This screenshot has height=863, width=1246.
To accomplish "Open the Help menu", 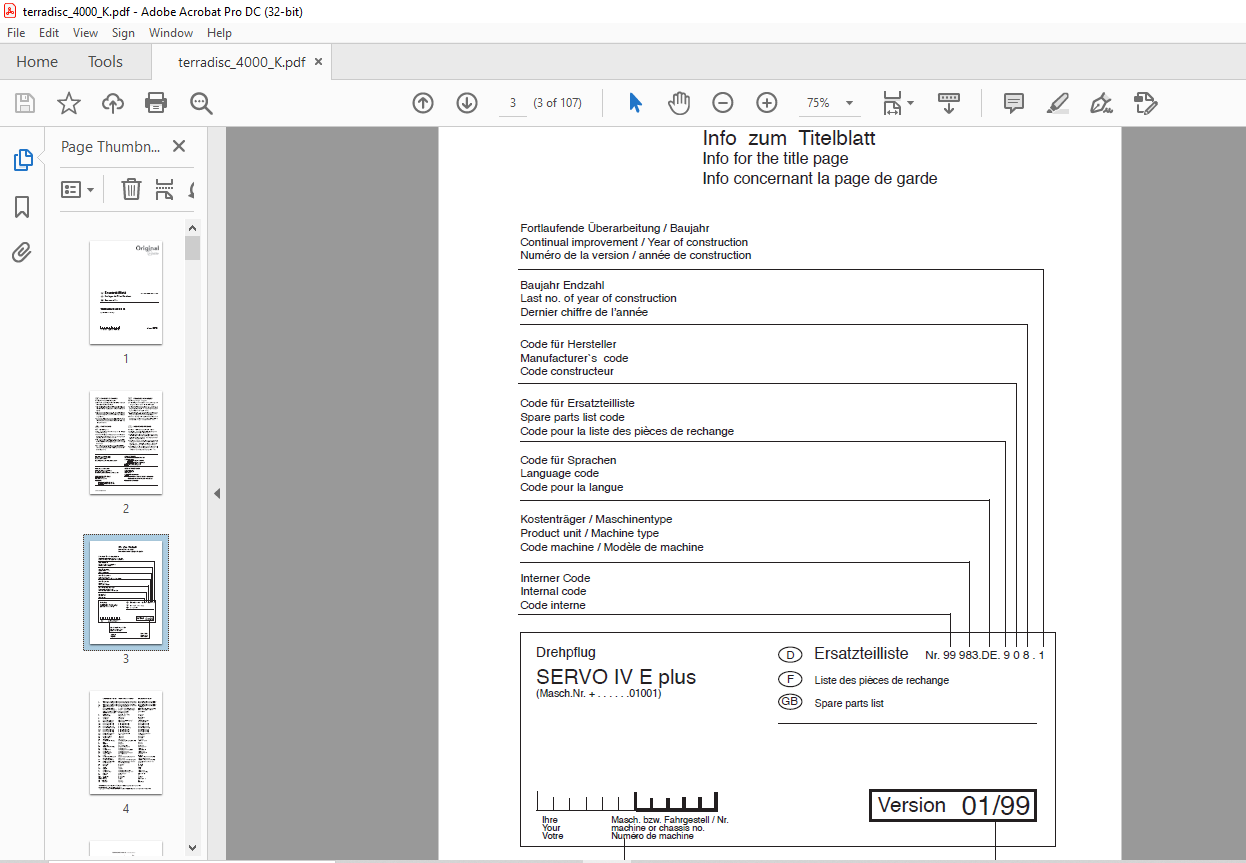I will [219, 33].
